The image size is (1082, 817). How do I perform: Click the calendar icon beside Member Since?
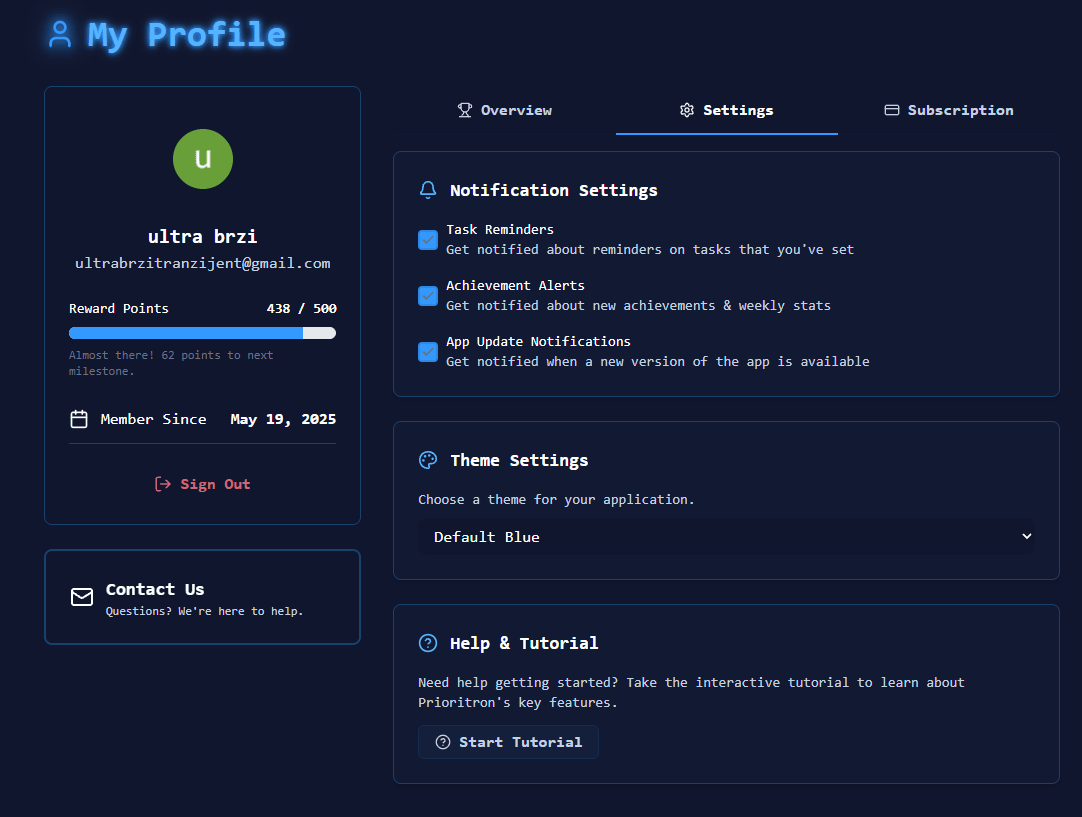click(x=79, y=419)
